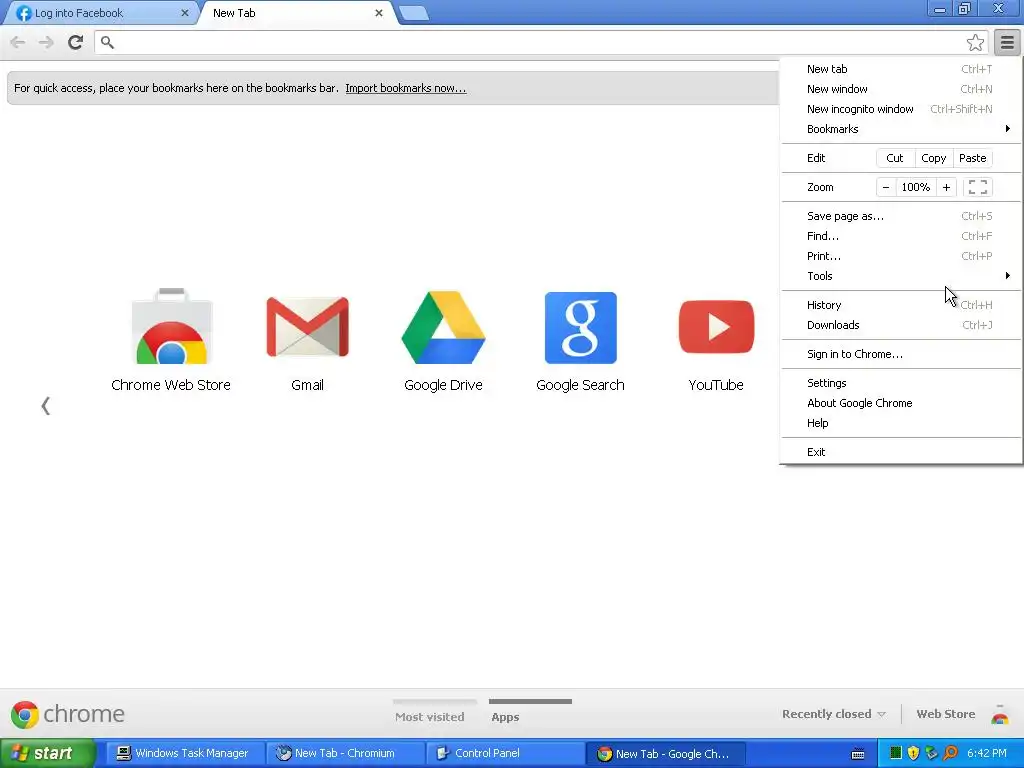Select New window menu item

[x=902, y=89]
